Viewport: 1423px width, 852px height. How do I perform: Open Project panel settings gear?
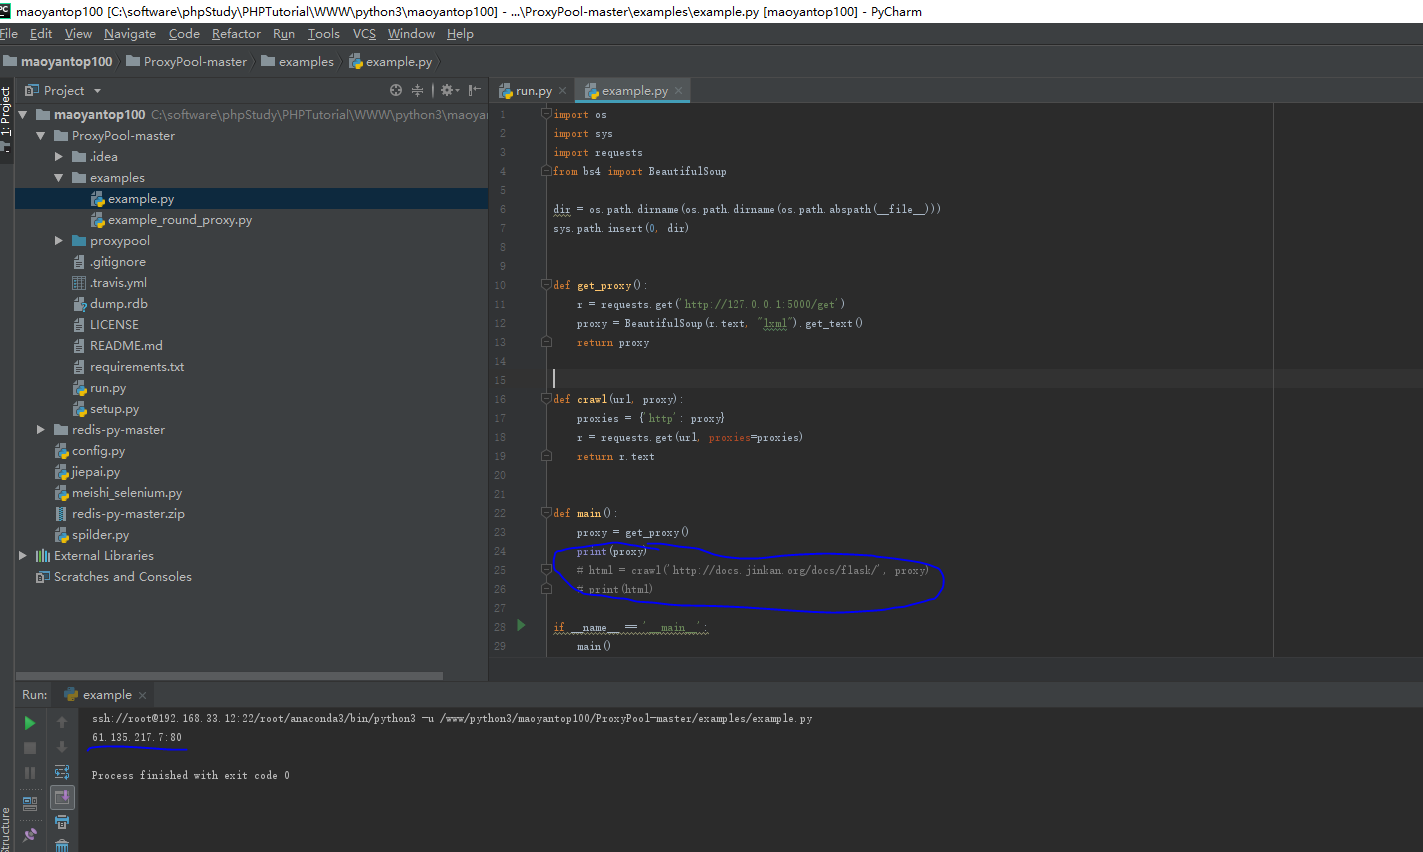tap(447, 90)
